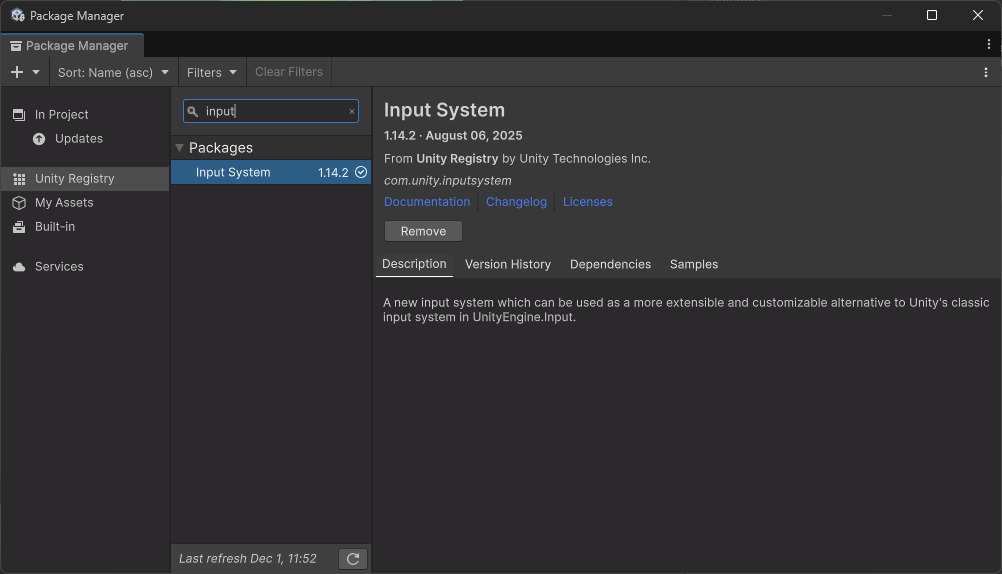The image size is (1002, 574).
Task: Click the Last refresh Dec 1, 11:52 status text
Action: (x=248, y=559)
